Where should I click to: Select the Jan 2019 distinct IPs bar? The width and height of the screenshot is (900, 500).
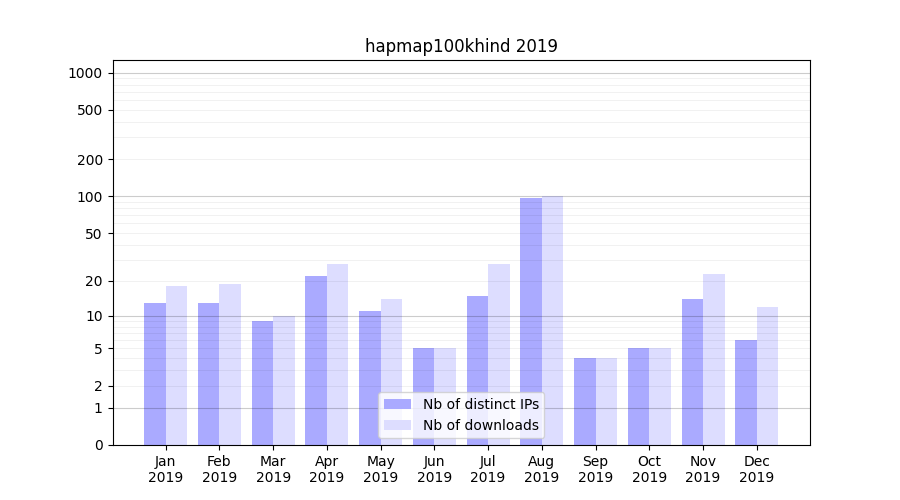tap(155, 374)
